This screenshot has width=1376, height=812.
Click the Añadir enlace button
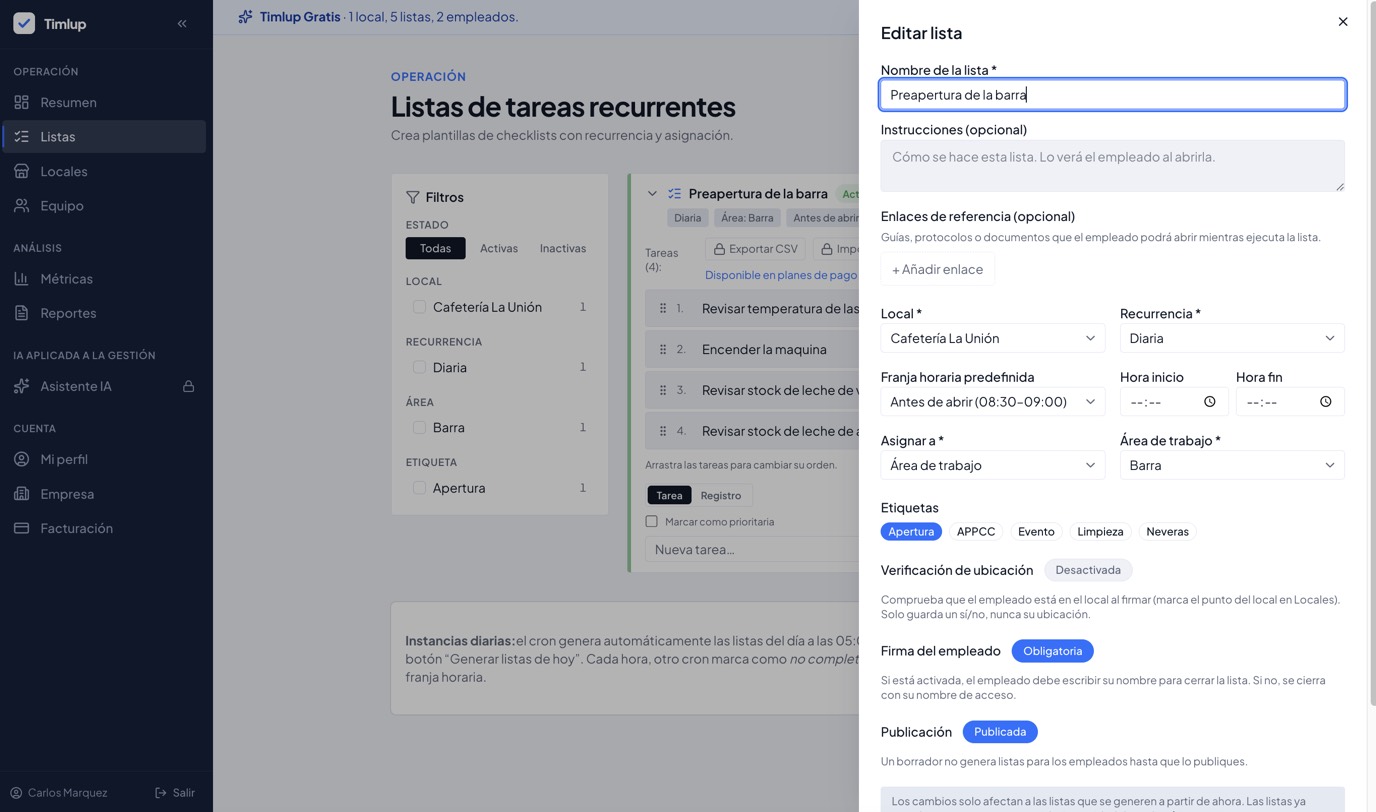(x=937, y=269)
